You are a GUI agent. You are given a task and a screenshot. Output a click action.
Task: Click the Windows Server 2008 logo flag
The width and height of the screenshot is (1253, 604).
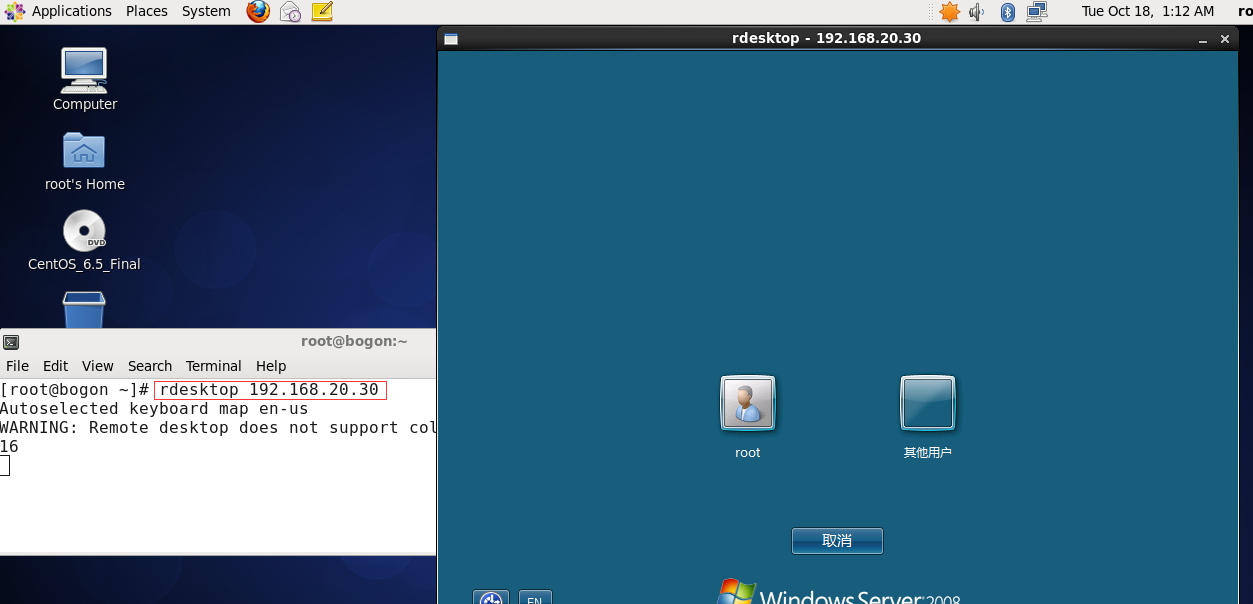738,590
